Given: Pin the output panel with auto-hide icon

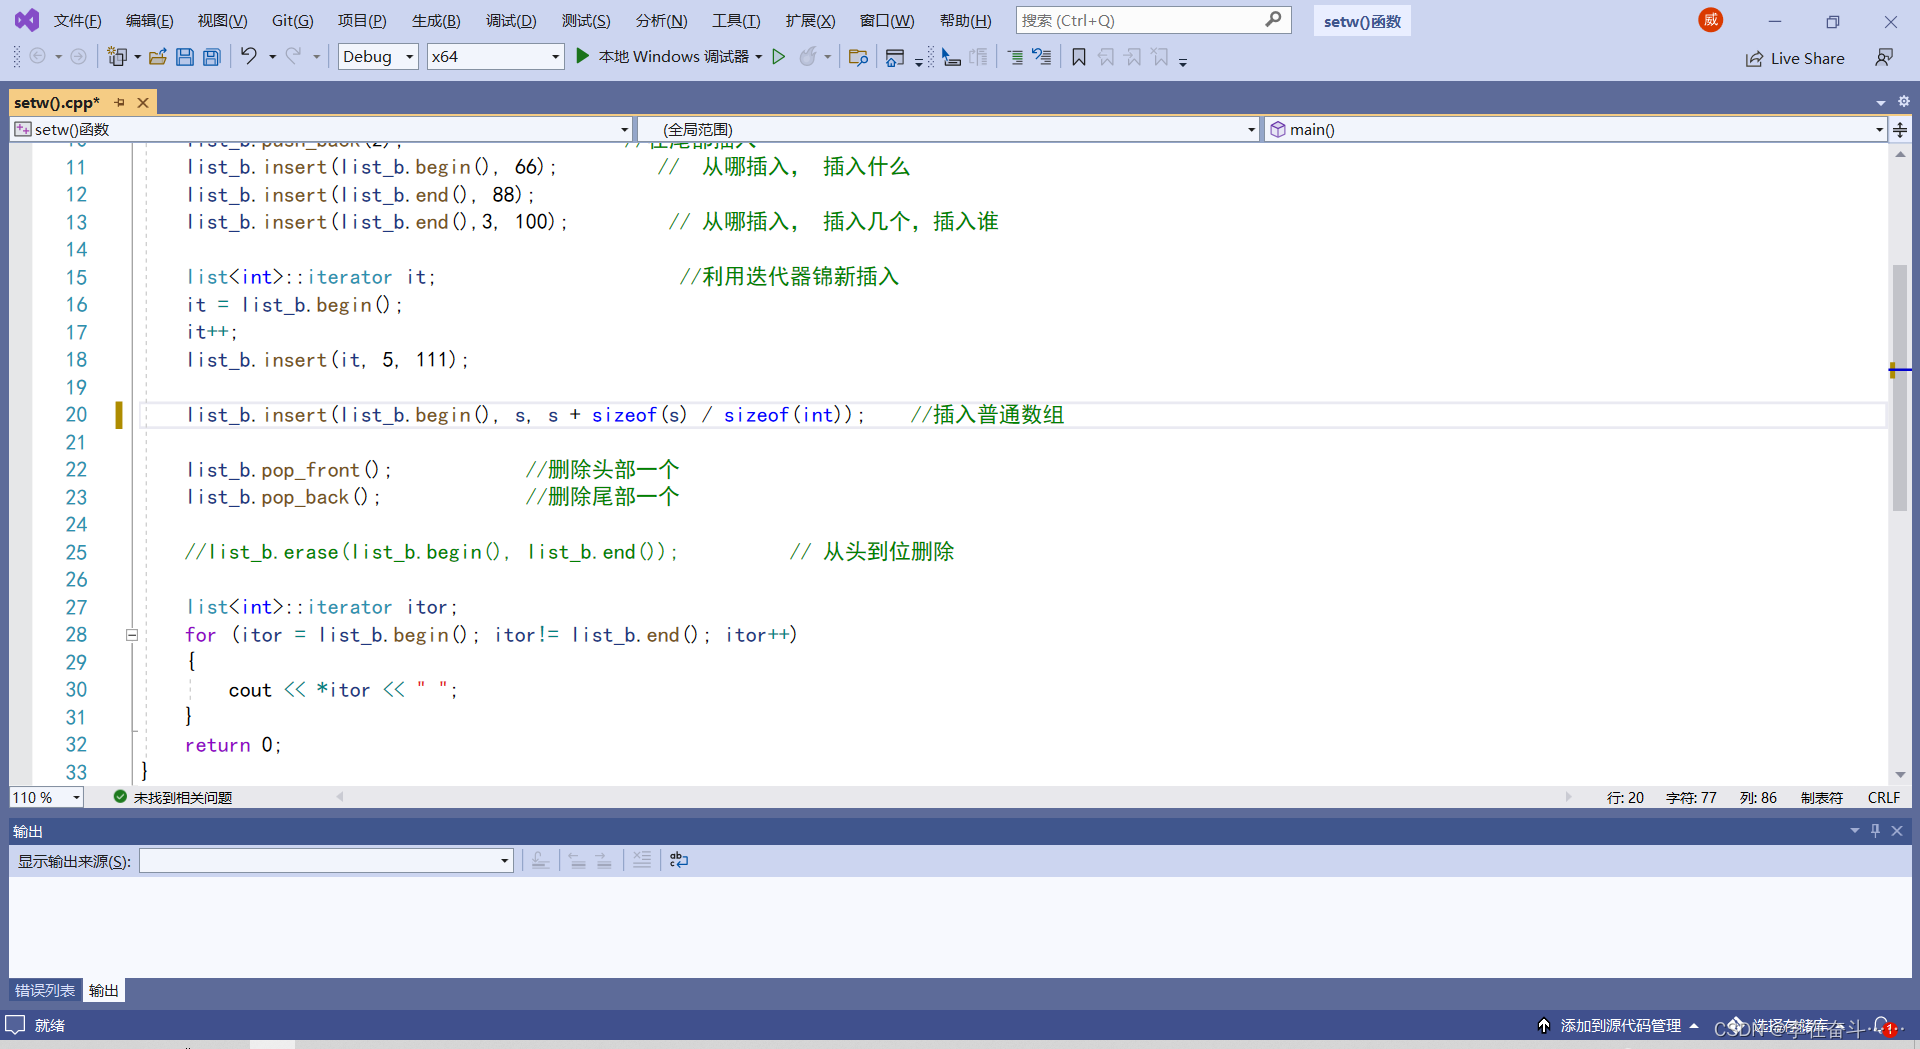Looking at the screenshot, I should (1876, 830).
